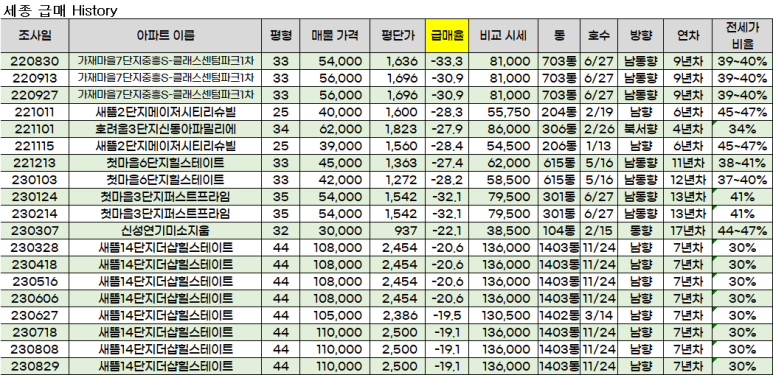Image resolution: width=773 pixels, height=375 pixels.
Task: Click date cell 230829
Action: tap(35, 366)
